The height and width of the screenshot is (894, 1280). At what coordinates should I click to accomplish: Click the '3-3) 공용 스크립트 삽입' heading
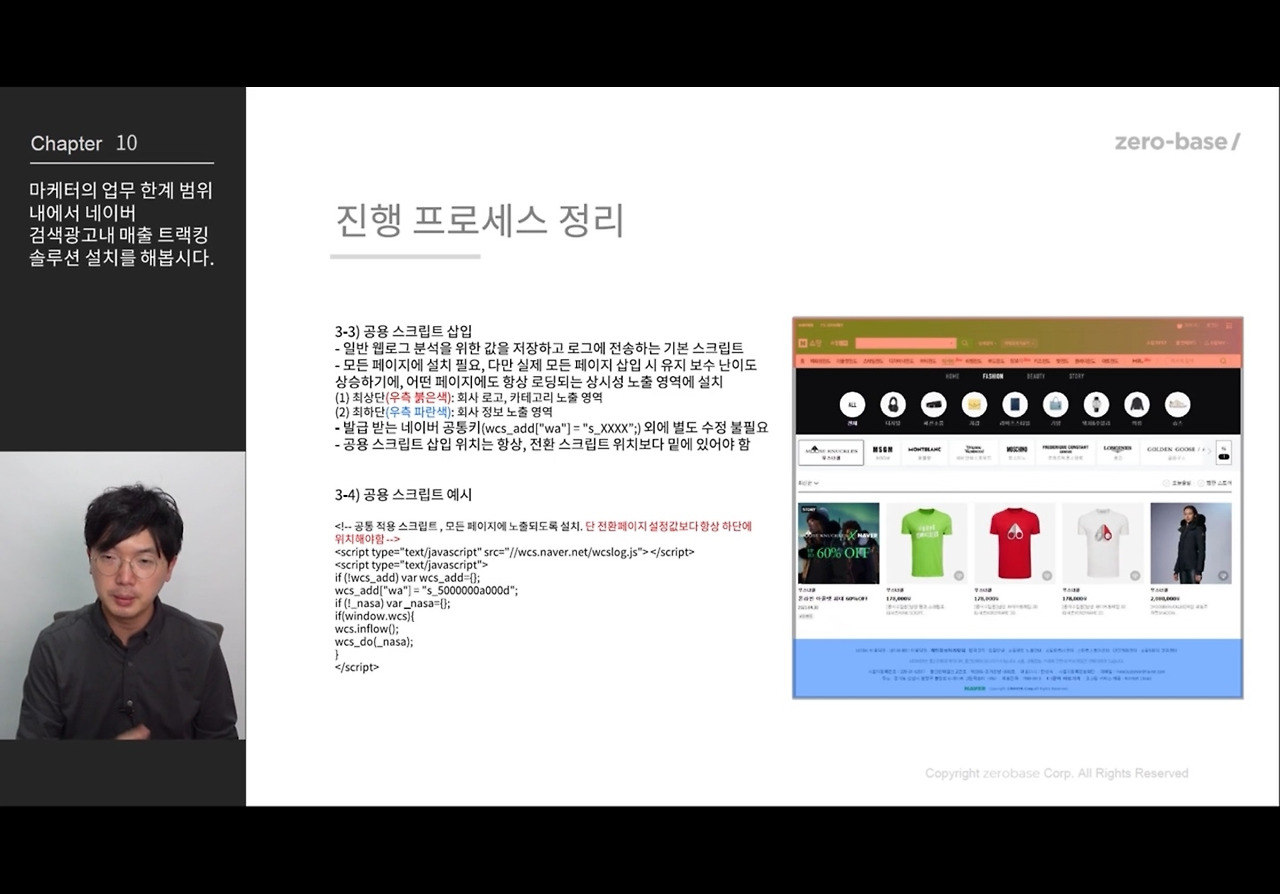click(403, 331)
